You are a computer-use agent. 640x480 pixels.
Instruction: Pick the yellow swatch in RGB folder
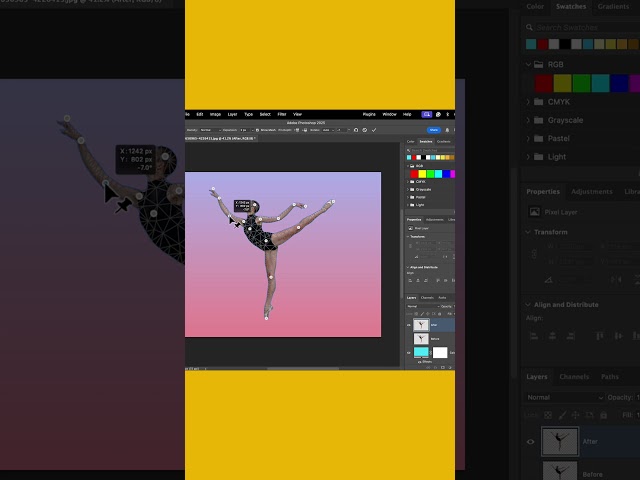(x=422, y=174)
